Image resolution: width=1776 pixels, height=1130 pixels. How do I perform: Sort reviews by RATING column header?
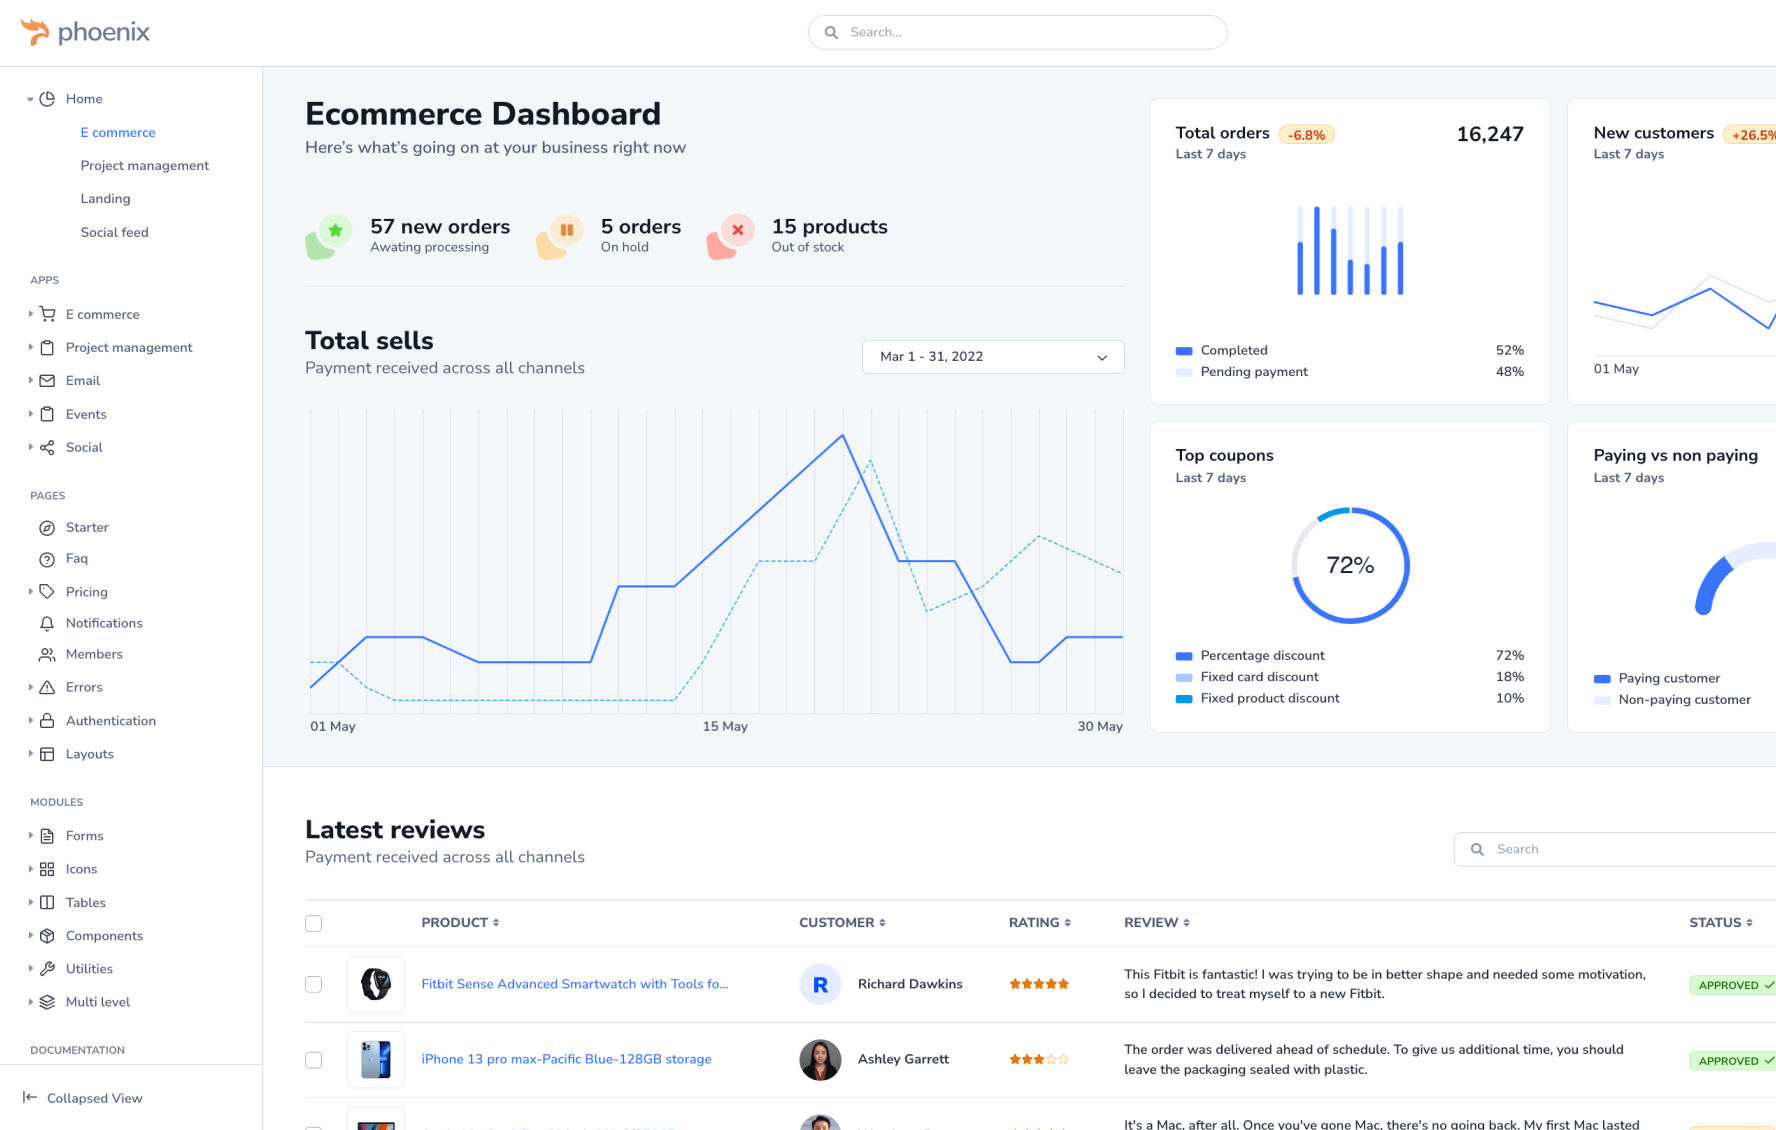[1039, 923]
